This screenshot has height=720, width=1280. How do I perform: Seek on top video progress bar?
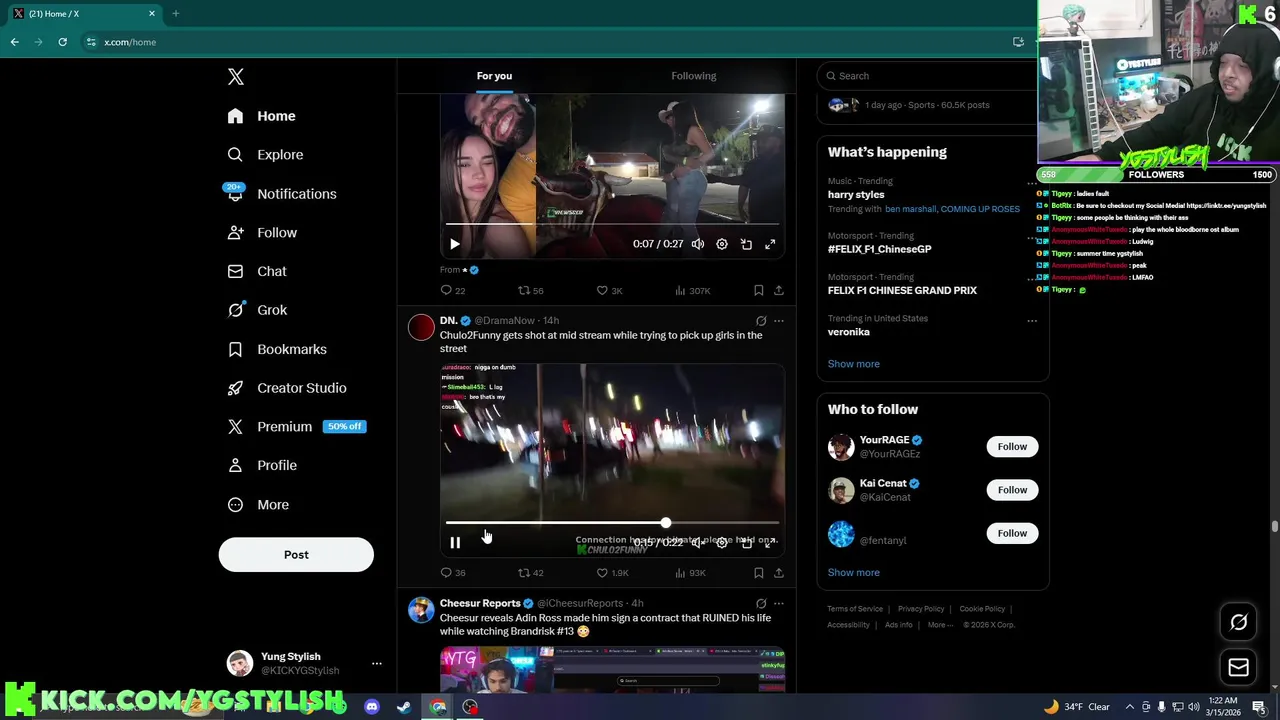[x=612, y=224]
